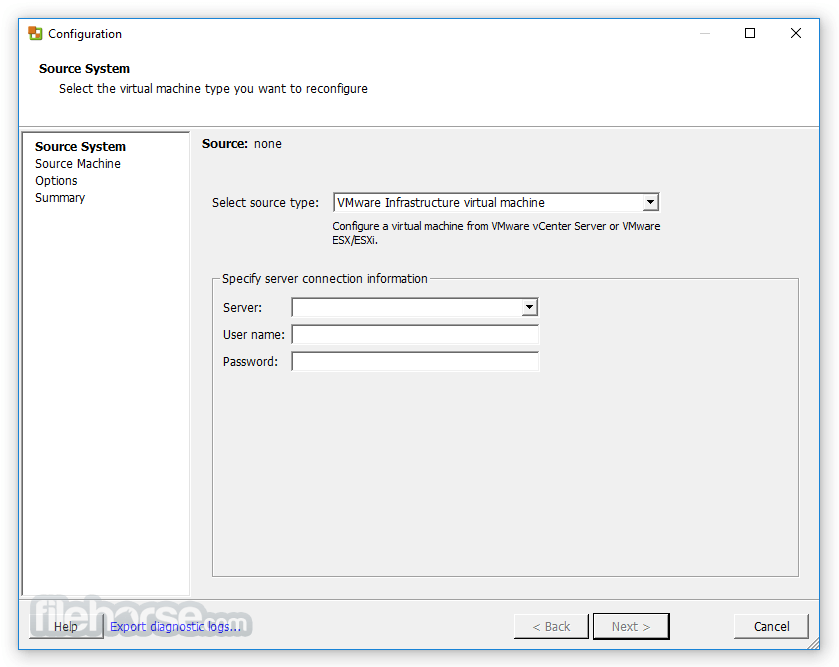Click the 'Select source type:' label

(265, 203)
